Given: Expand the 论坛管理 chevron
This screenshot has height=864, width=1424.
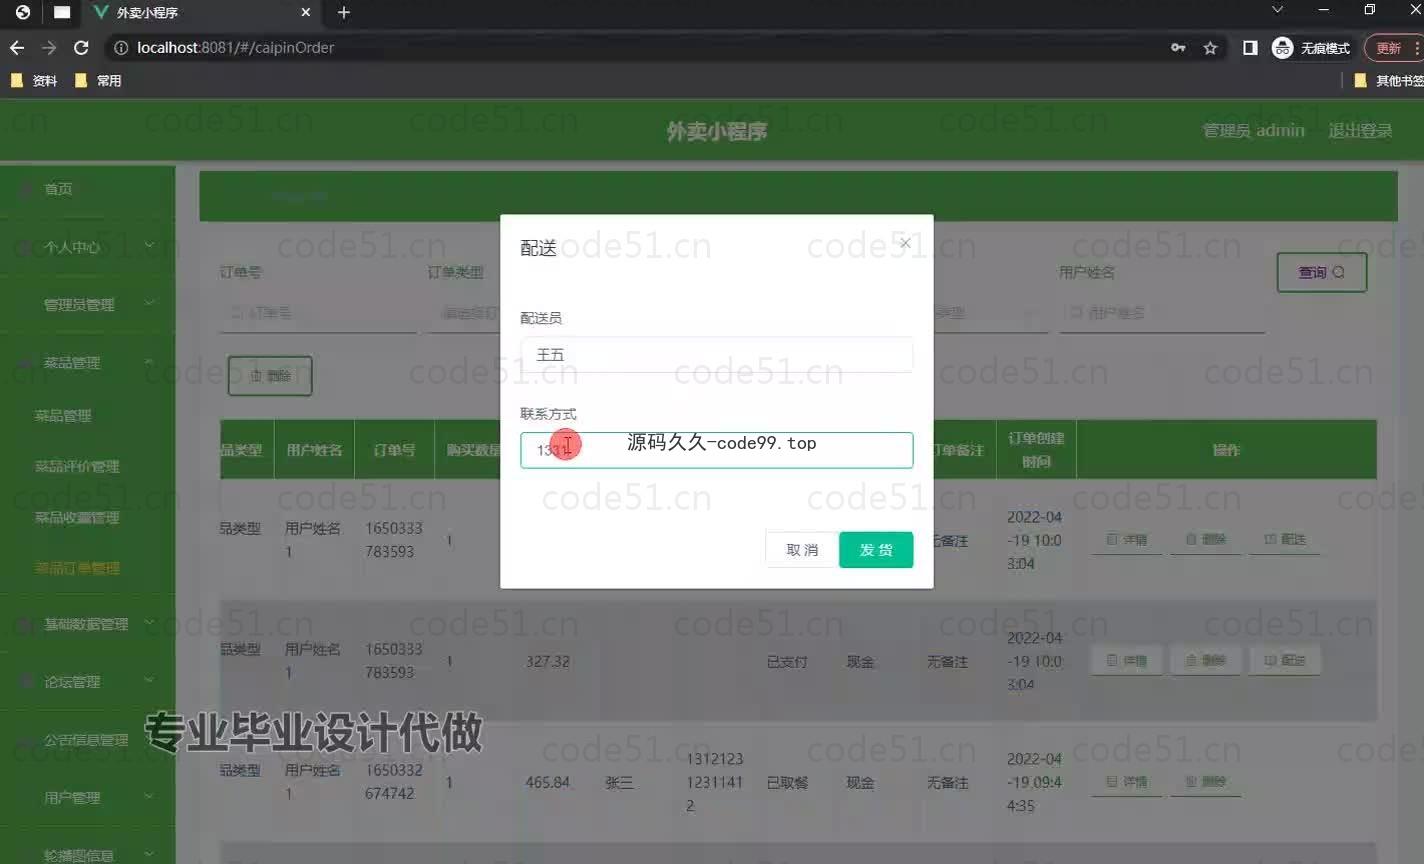Looking at the screenshot, I should point(149,681).
